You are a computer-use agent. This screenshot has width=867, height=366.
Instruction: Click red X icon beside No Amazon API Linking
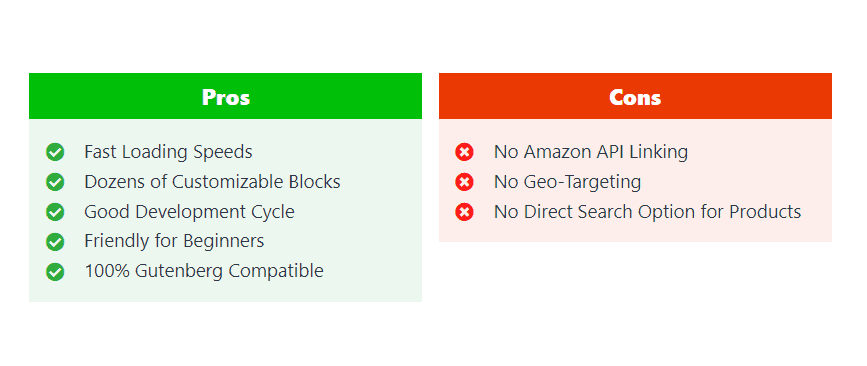[x=464, y=152]
